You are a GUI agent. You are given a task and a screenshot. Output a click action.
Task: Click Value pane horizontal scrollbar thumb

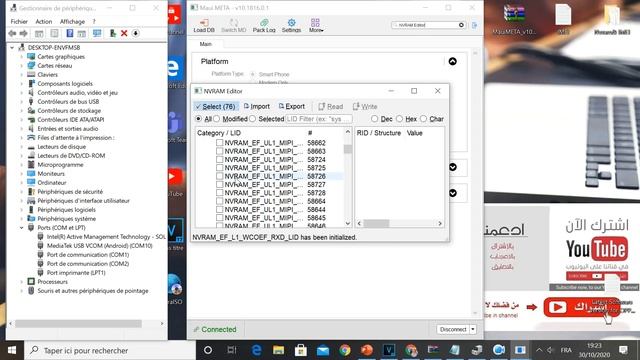[376, 223]
